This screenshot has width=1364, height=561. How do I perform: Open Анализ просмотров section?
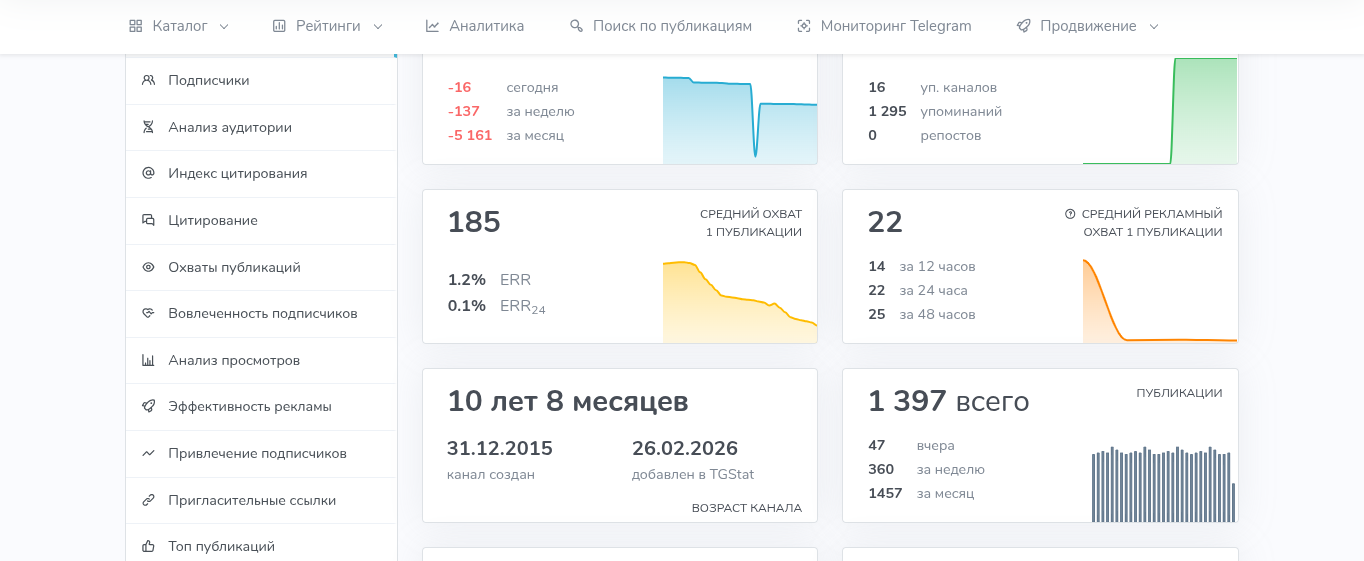point(261,360)
